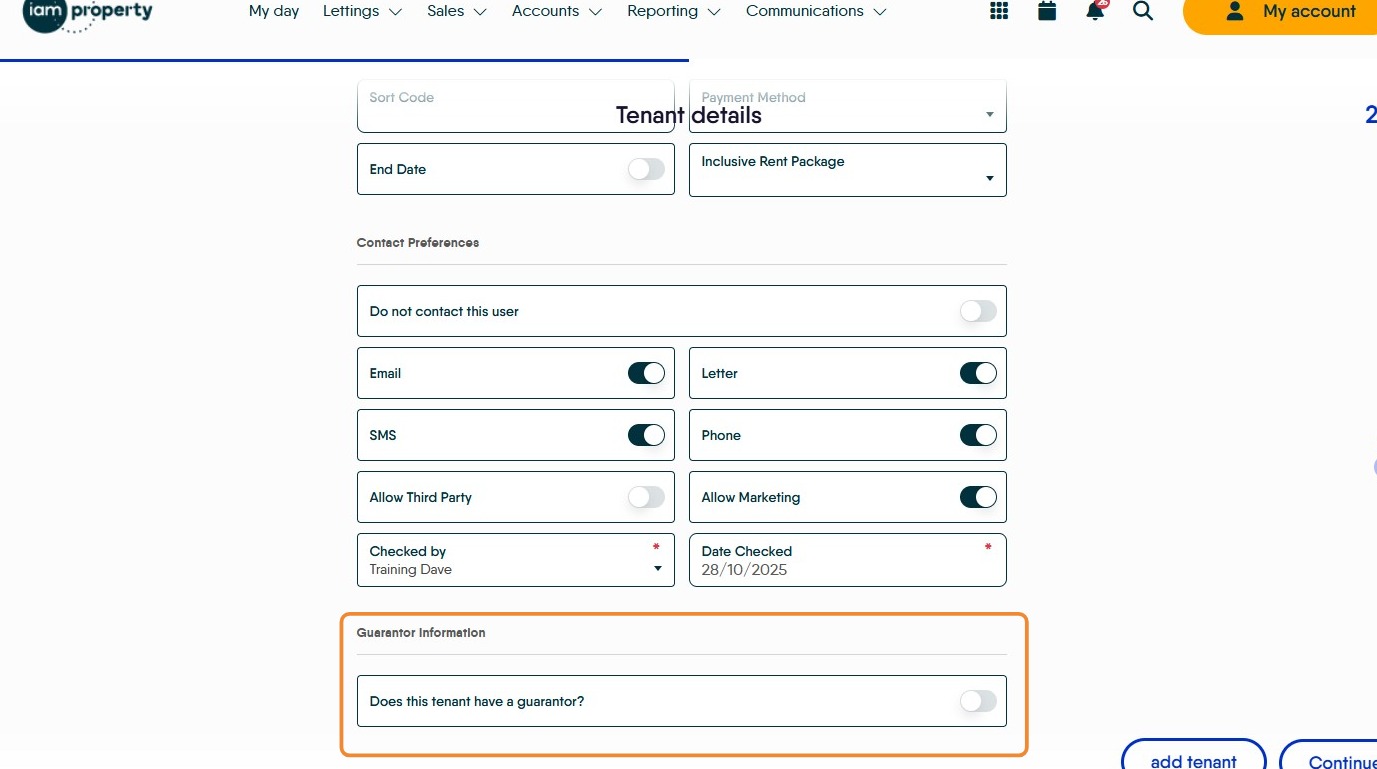Enable Do not contact this user
Image resolution: width=1377 pixels, height=769 pixels.
pyautogui.click(x=978, y=311)
